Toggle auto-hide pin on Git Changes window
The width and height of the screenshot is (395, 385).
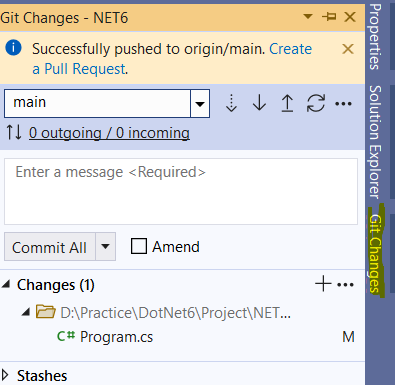point(329,16)
